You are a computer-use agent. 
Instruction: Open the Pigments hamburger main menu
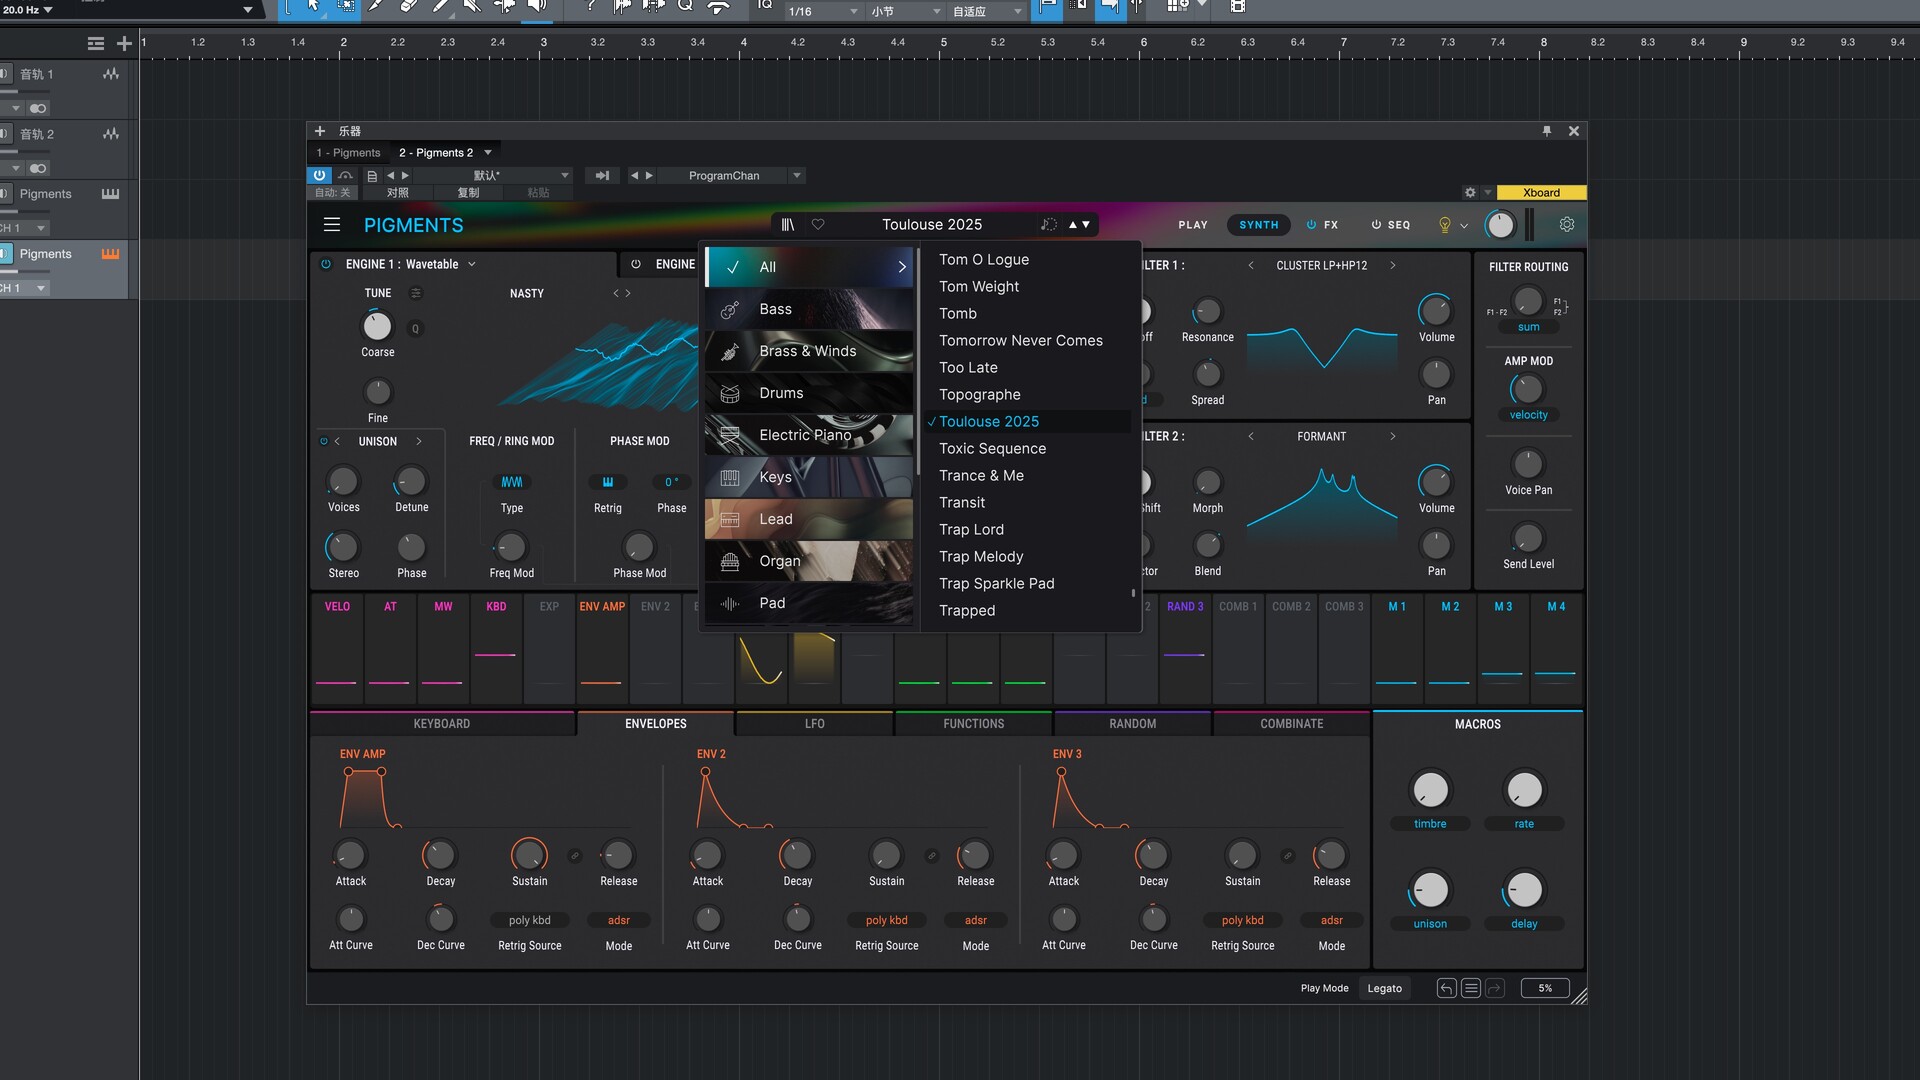(x=332, y=225)
